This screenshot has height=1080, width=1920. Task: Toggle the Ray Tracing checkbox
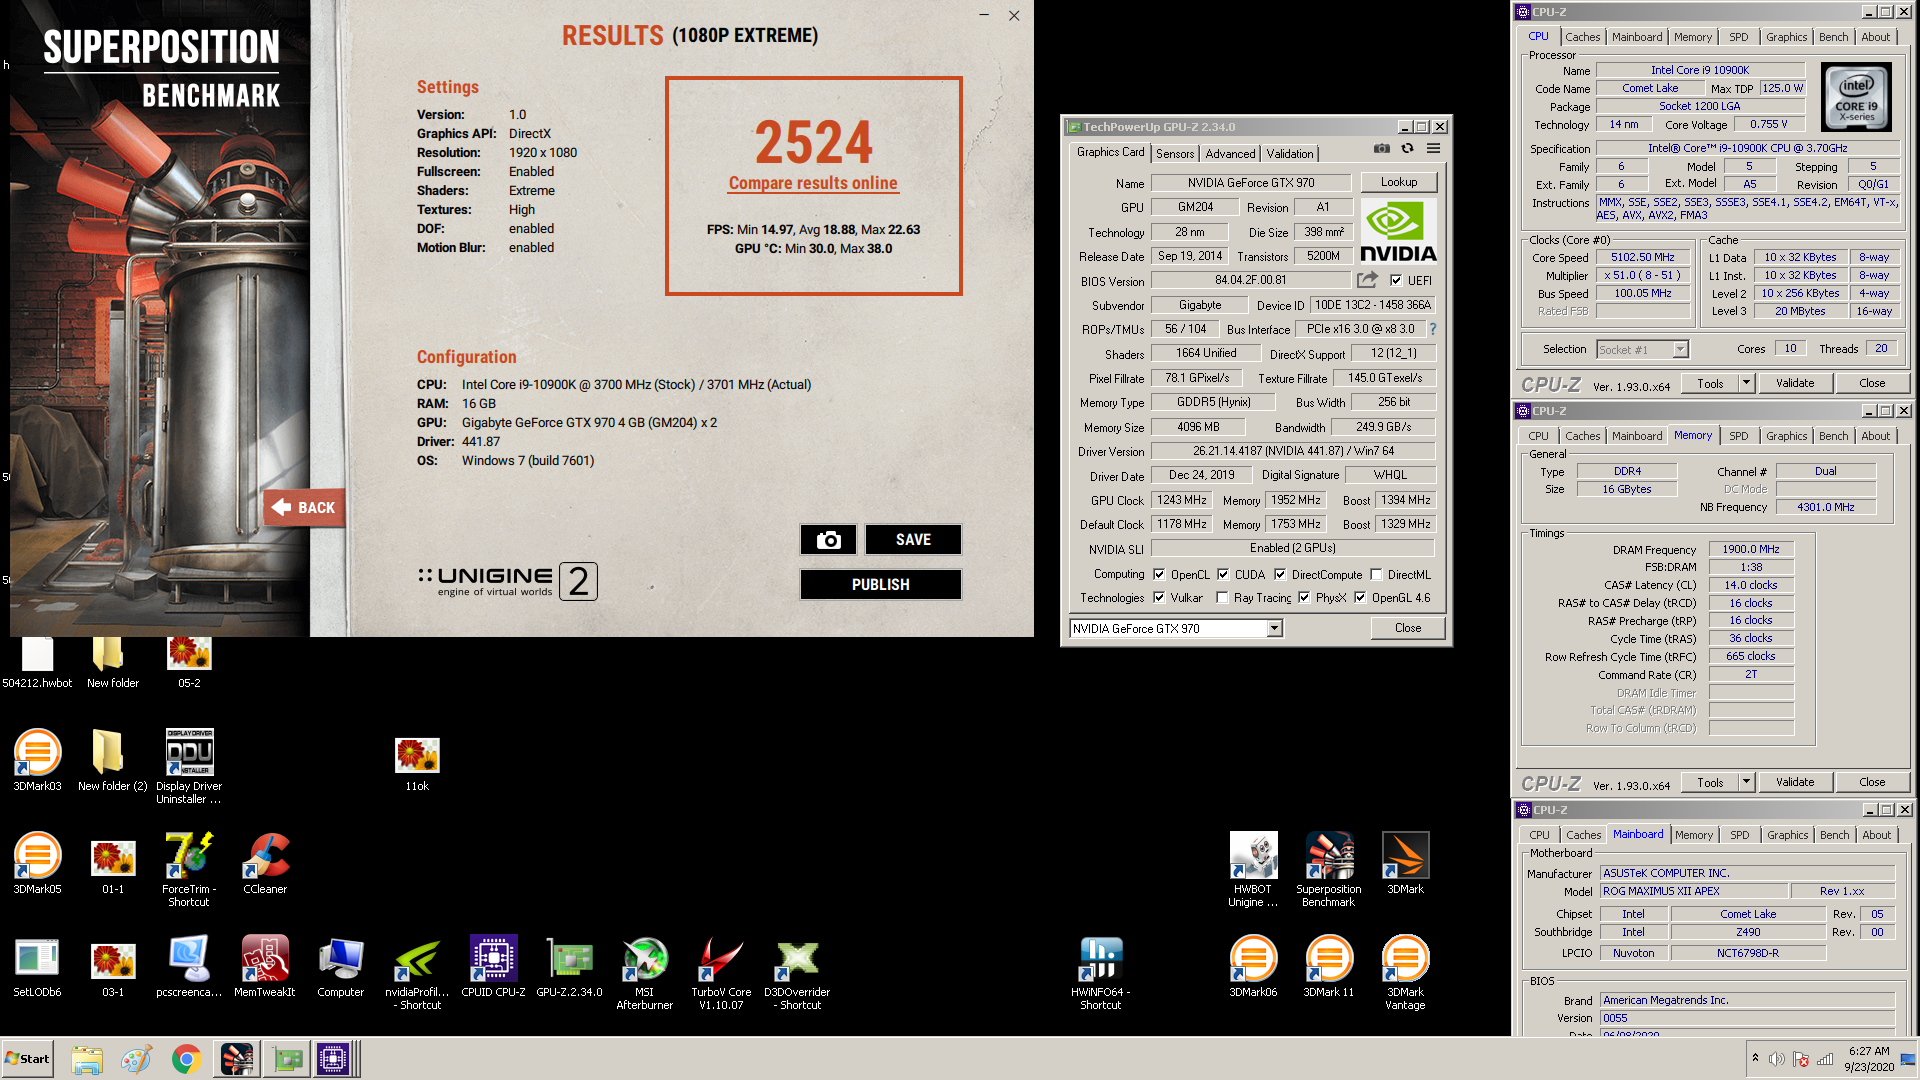(1222, 598)
